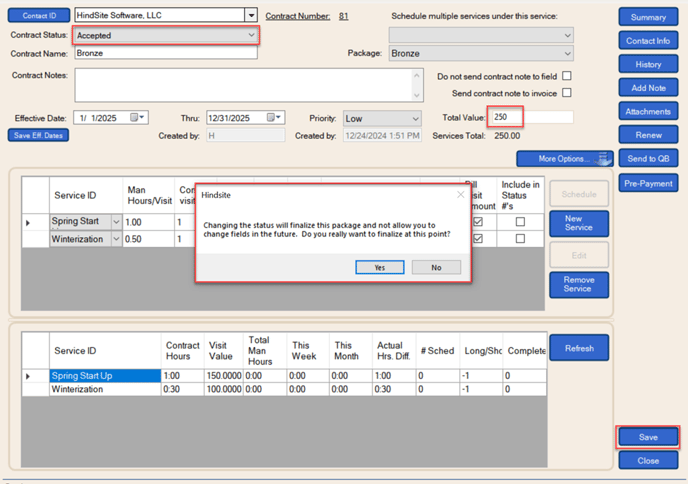Click inside the Contract Notes text area

point(243,85)
